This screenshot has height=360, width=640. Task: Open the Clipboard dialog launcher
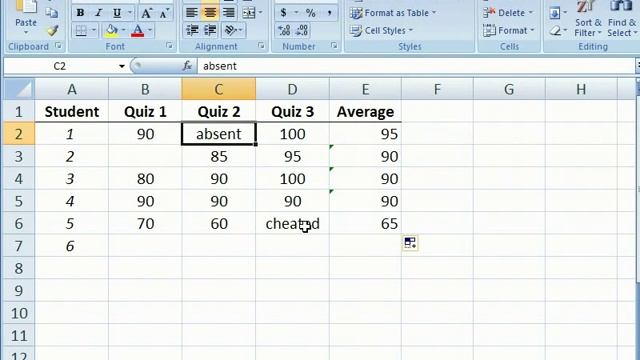click(58, 46)
